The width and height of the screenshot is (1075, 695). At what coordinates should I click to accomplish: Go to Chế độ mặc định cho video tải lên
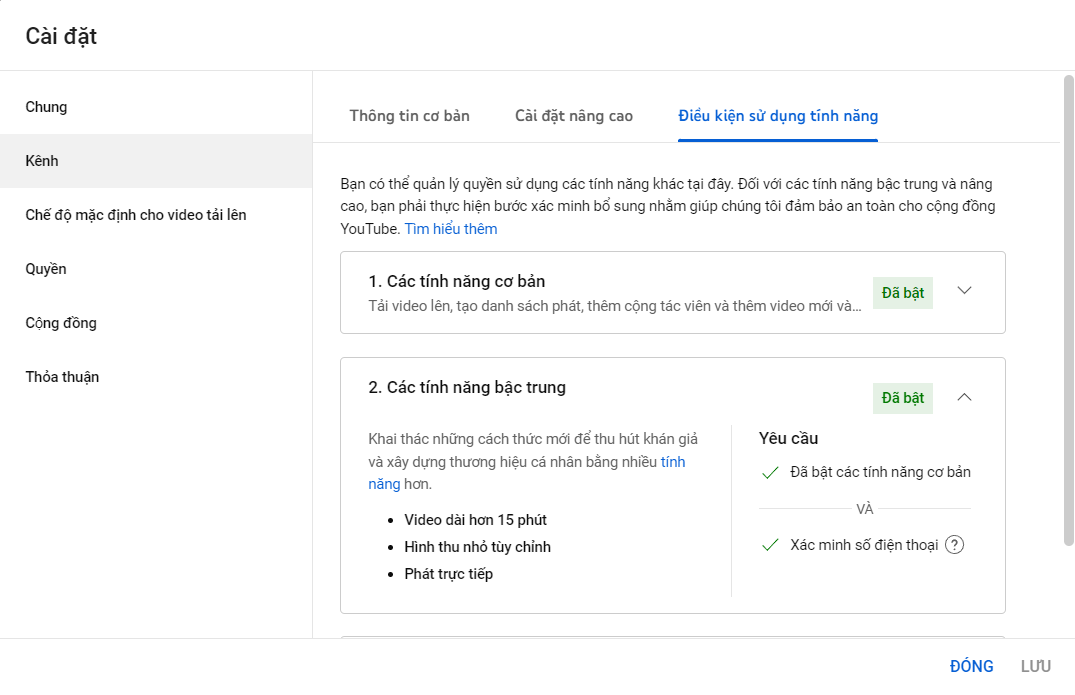point(136,215)
